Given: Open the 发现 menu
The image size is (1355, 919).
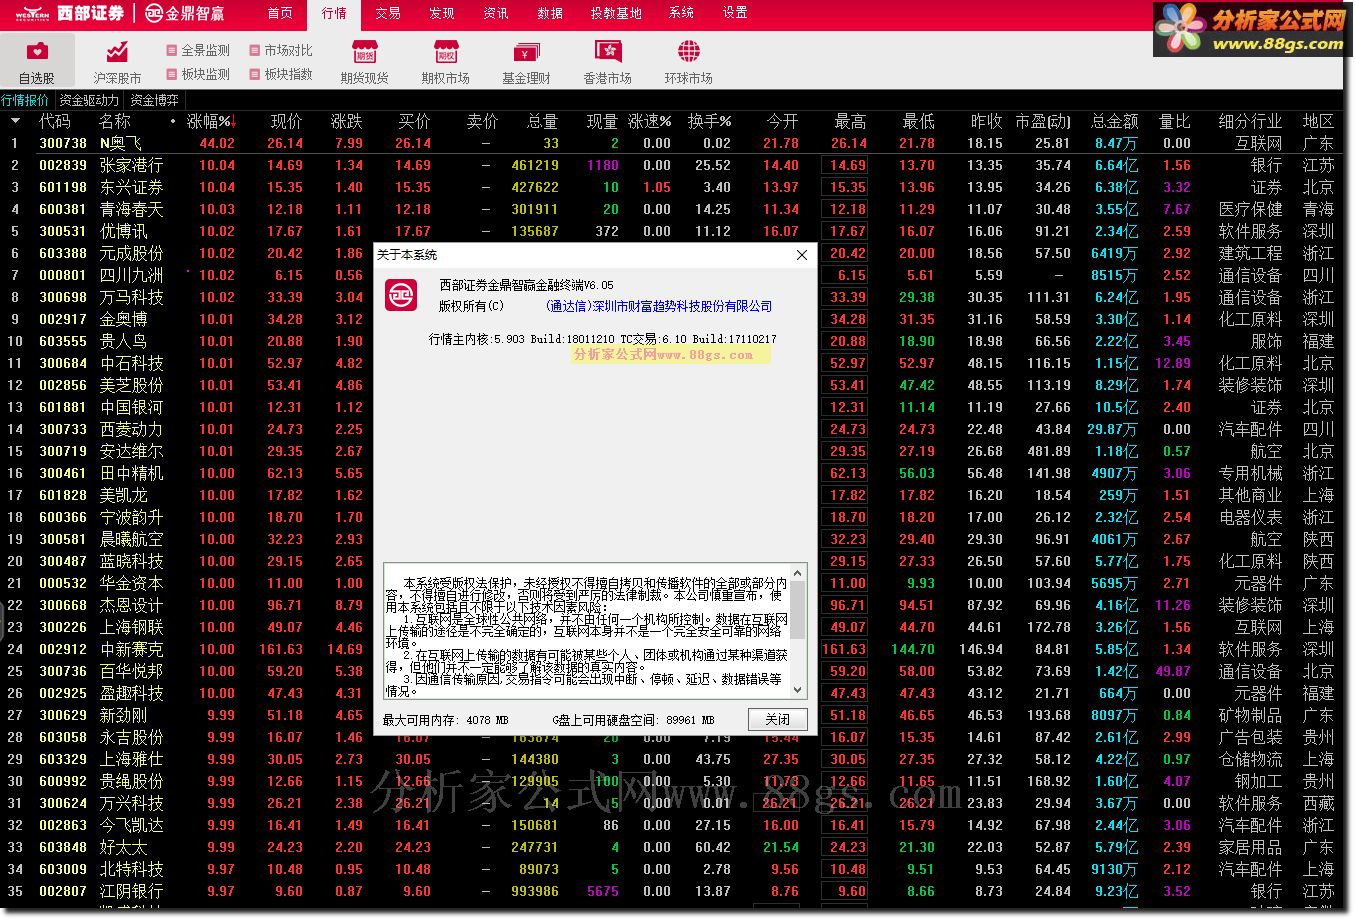Looking at the screenshot, I should tap(442, 13).
